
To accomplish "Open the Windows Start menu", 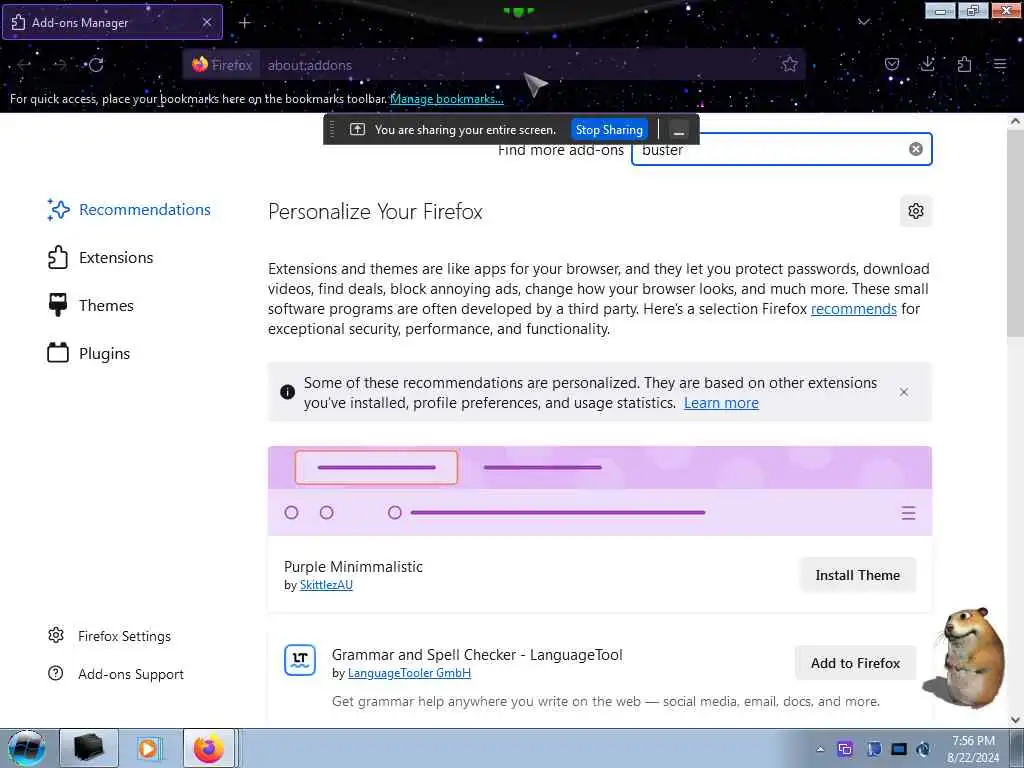I will point(27,748).
